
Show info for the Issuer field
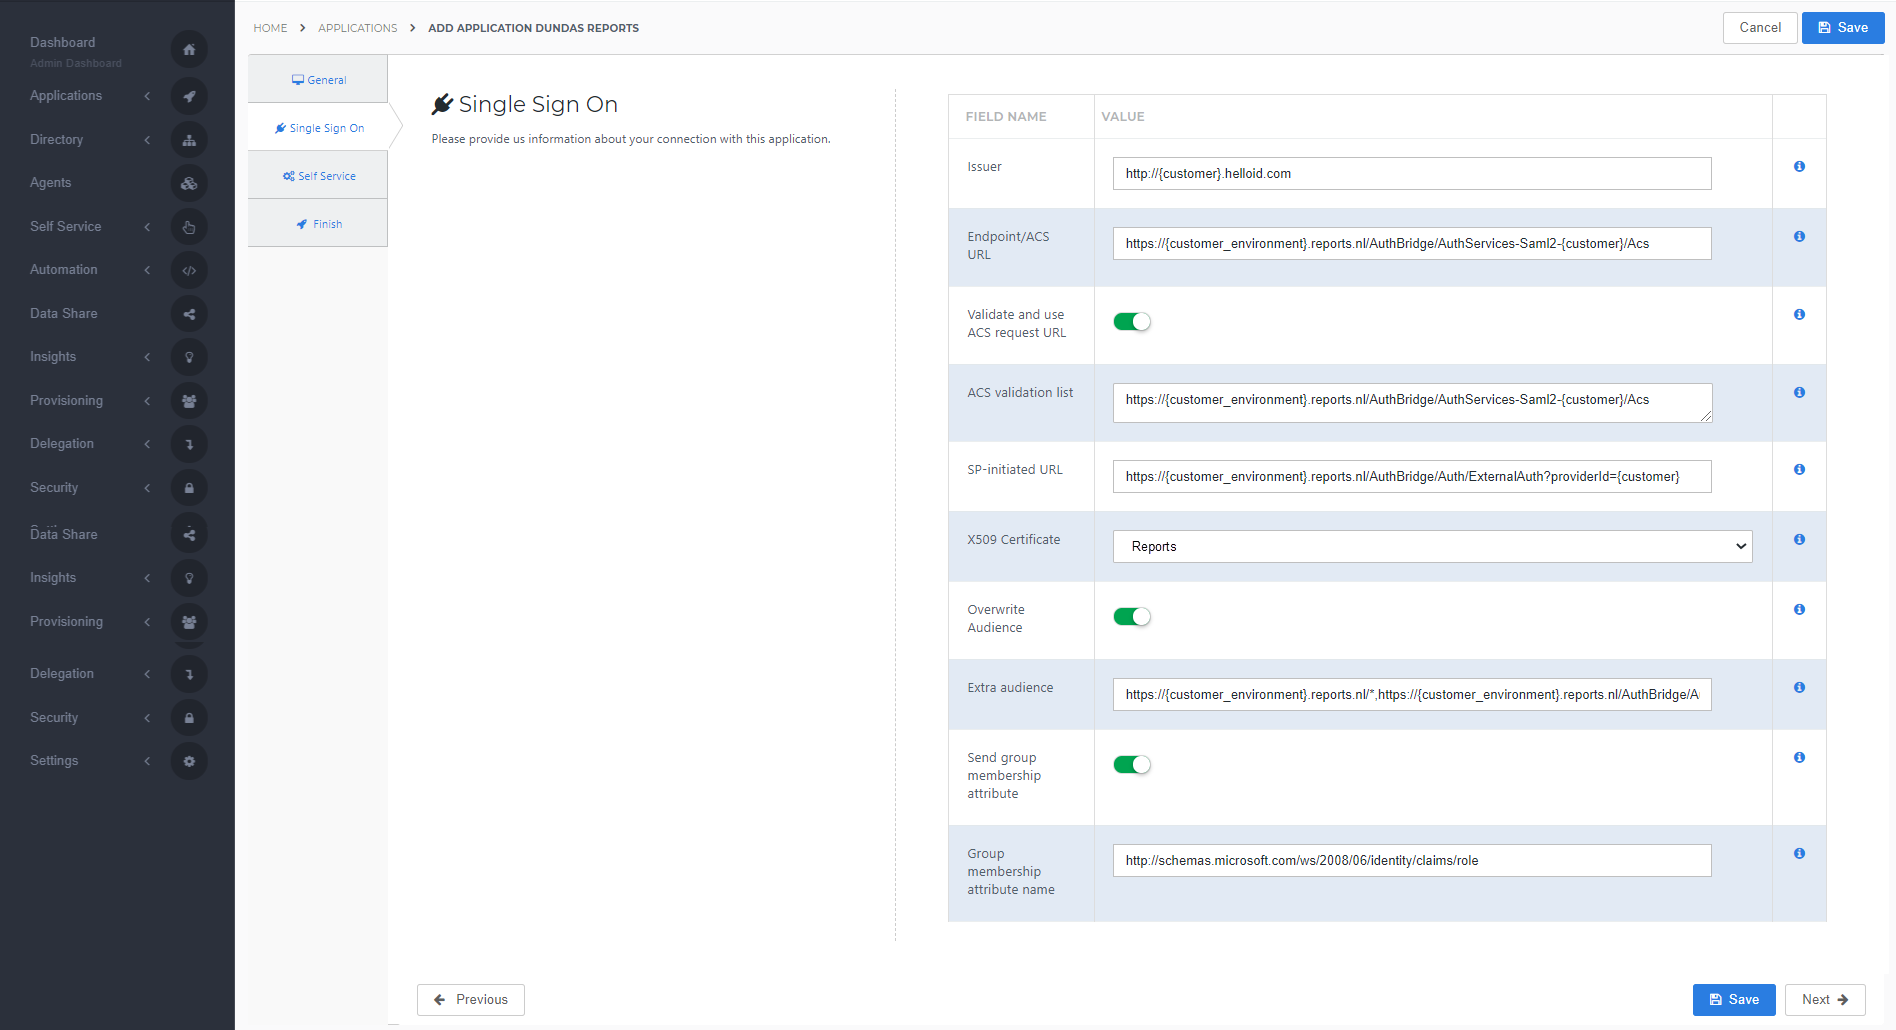click(x=1799, y=167)
